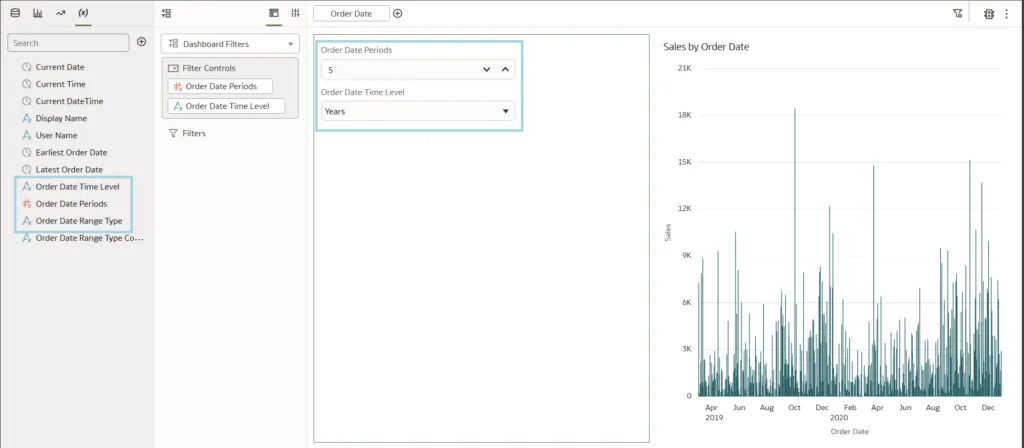Screen dimensions: 1024x448
Task: Open the Order Date Time Level dropdown
Action: [418, 111]
